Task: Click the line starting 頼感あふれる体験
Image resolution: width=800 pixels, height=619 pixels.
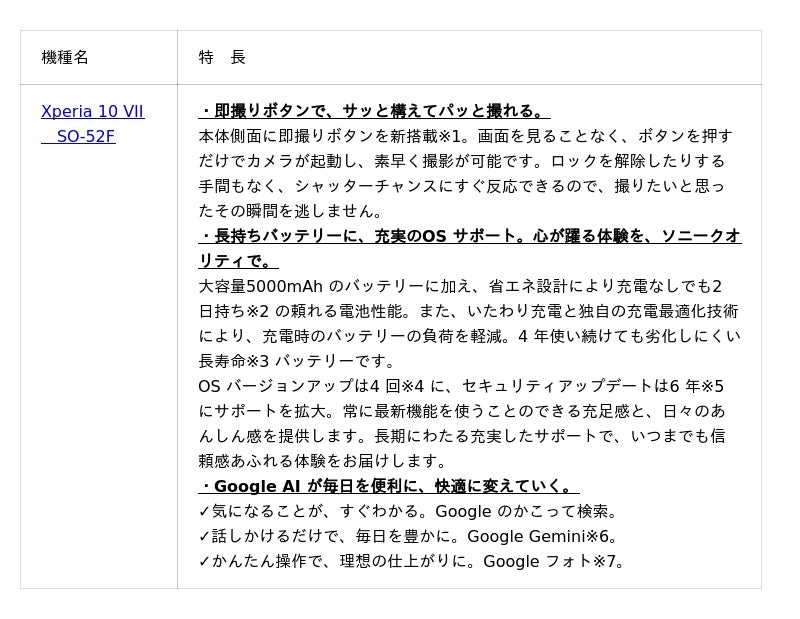Action: point(325,462)
